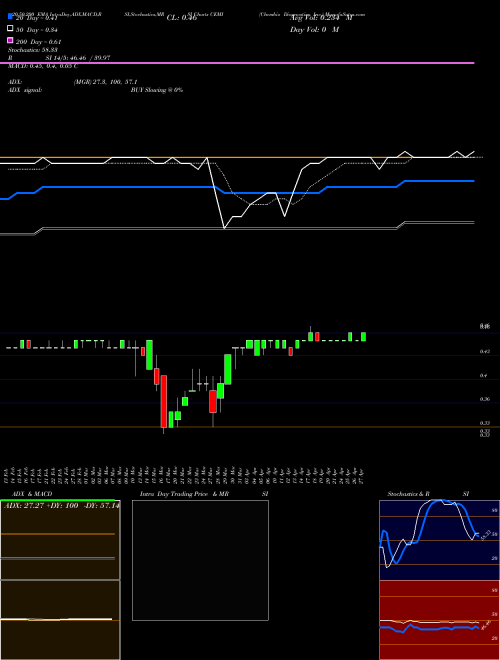Select the Avg Vol: 0.234 M text

click(321, 18)
